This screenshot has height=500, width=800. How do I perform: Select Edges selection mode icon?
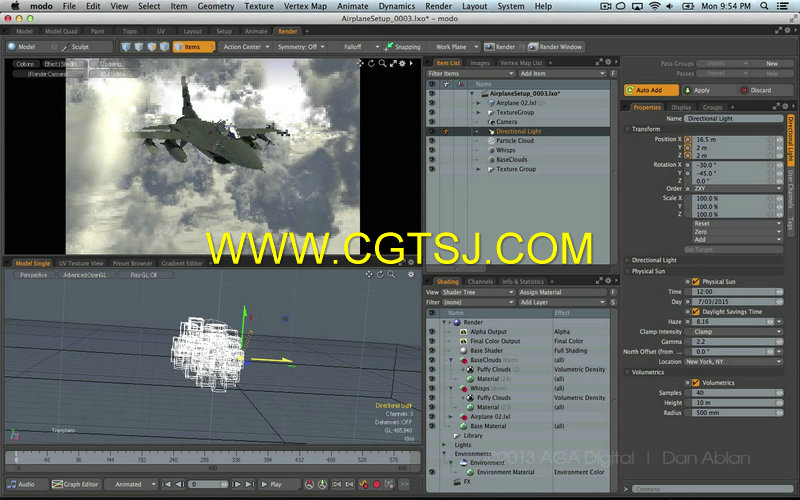tap(139, 47)
